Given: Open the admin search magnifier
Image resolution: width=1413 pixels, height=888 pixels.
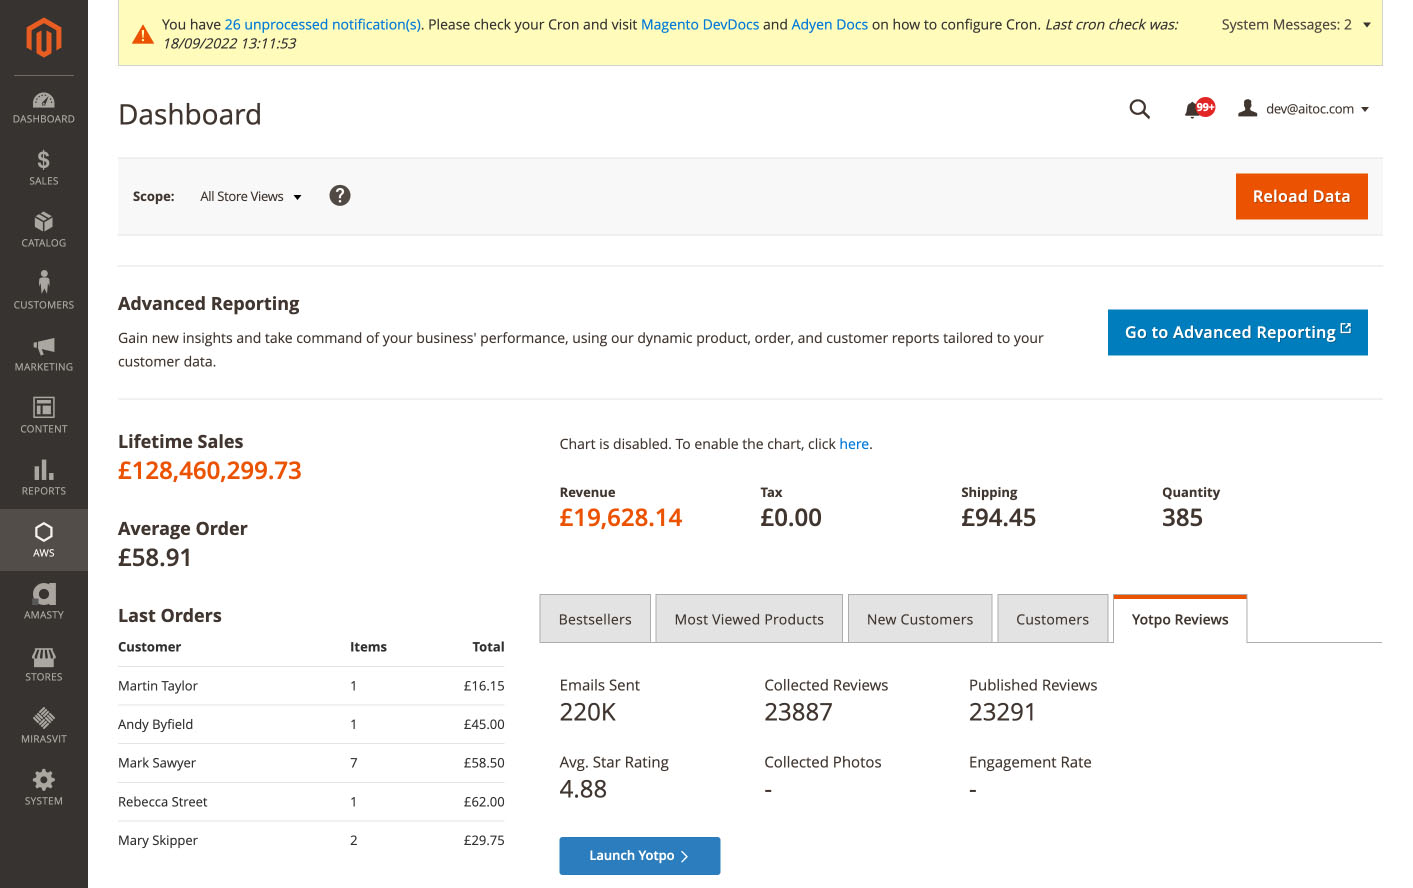Looking at the screenshot, I should (1139, 109).
